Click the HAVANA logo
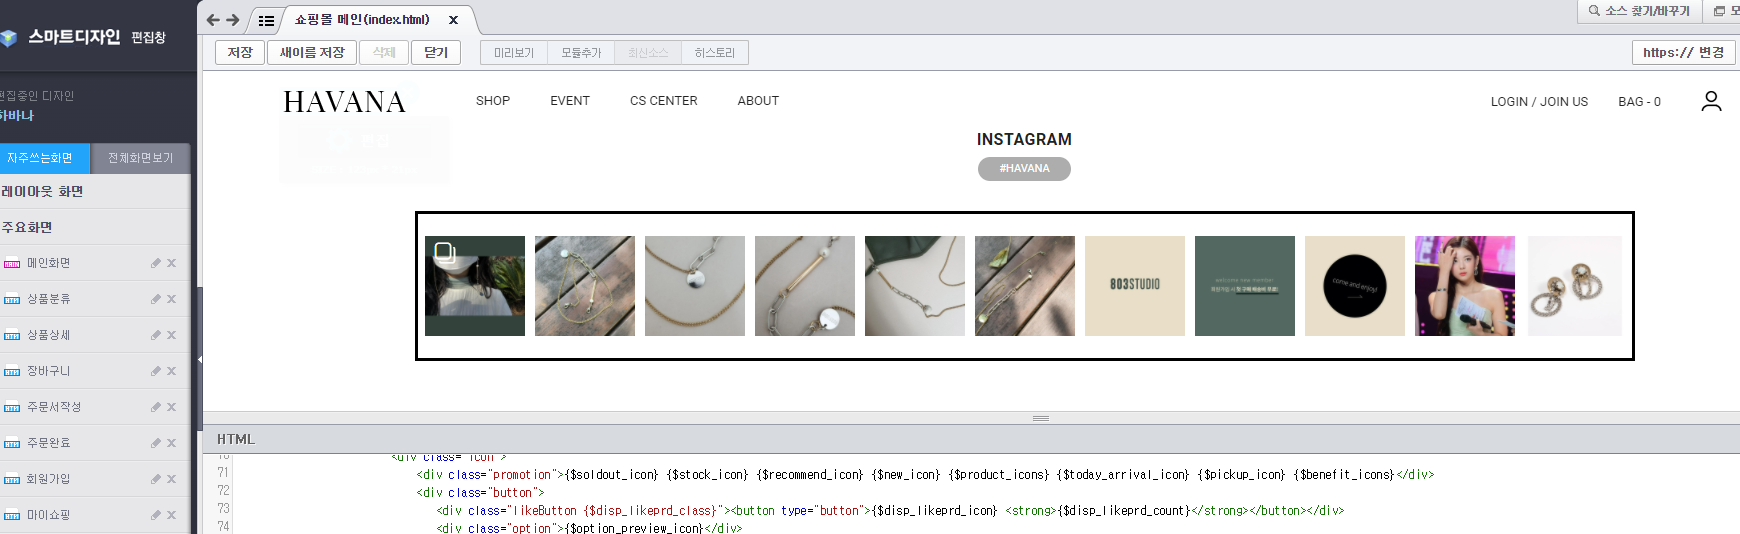1740x534 pixels. click(x=344, y=102)
